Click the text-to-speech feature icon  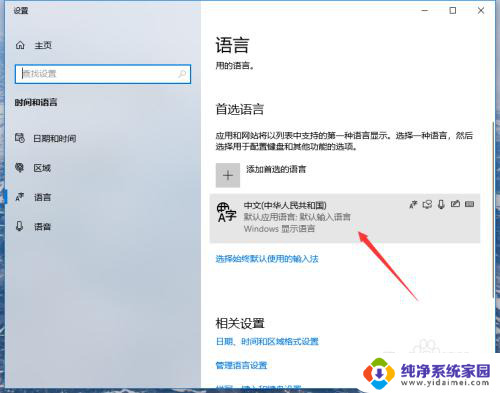(x=427, y=204)
